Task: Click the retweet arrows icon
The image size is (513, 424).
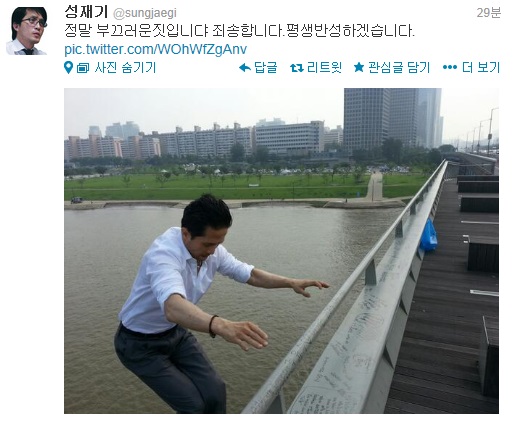Action: click(297, 68)
